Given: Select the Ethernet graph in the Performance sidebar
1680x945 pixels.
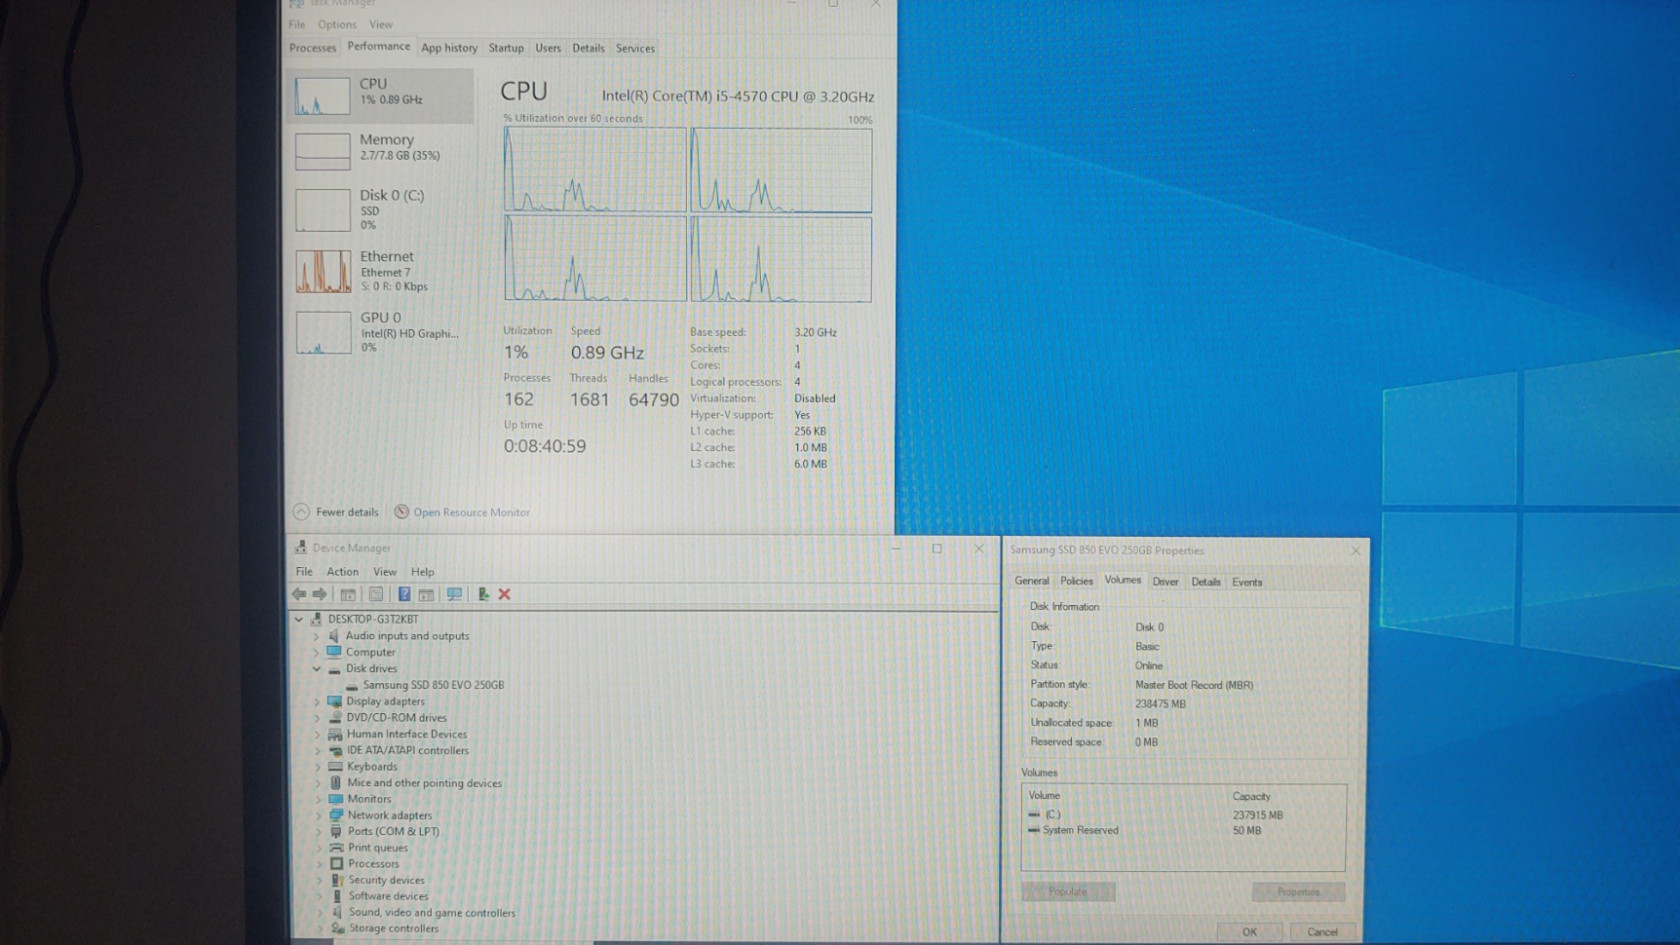Looking at the screenshot, I should pos(323,271).
